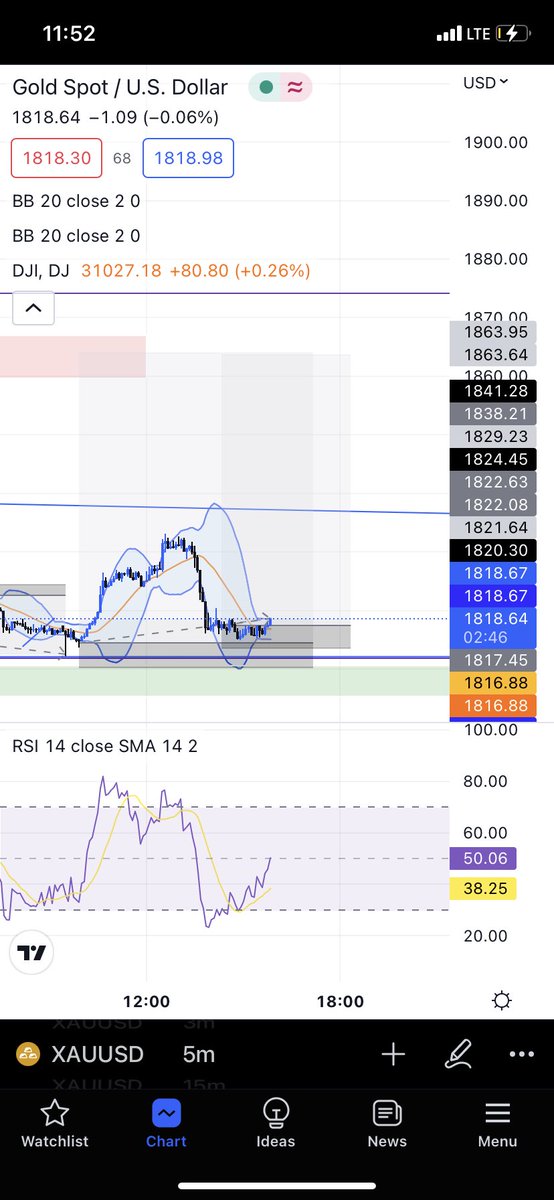
Task: Select the Gold Spot / U.S. Dollar title
Action: point(120,87)
